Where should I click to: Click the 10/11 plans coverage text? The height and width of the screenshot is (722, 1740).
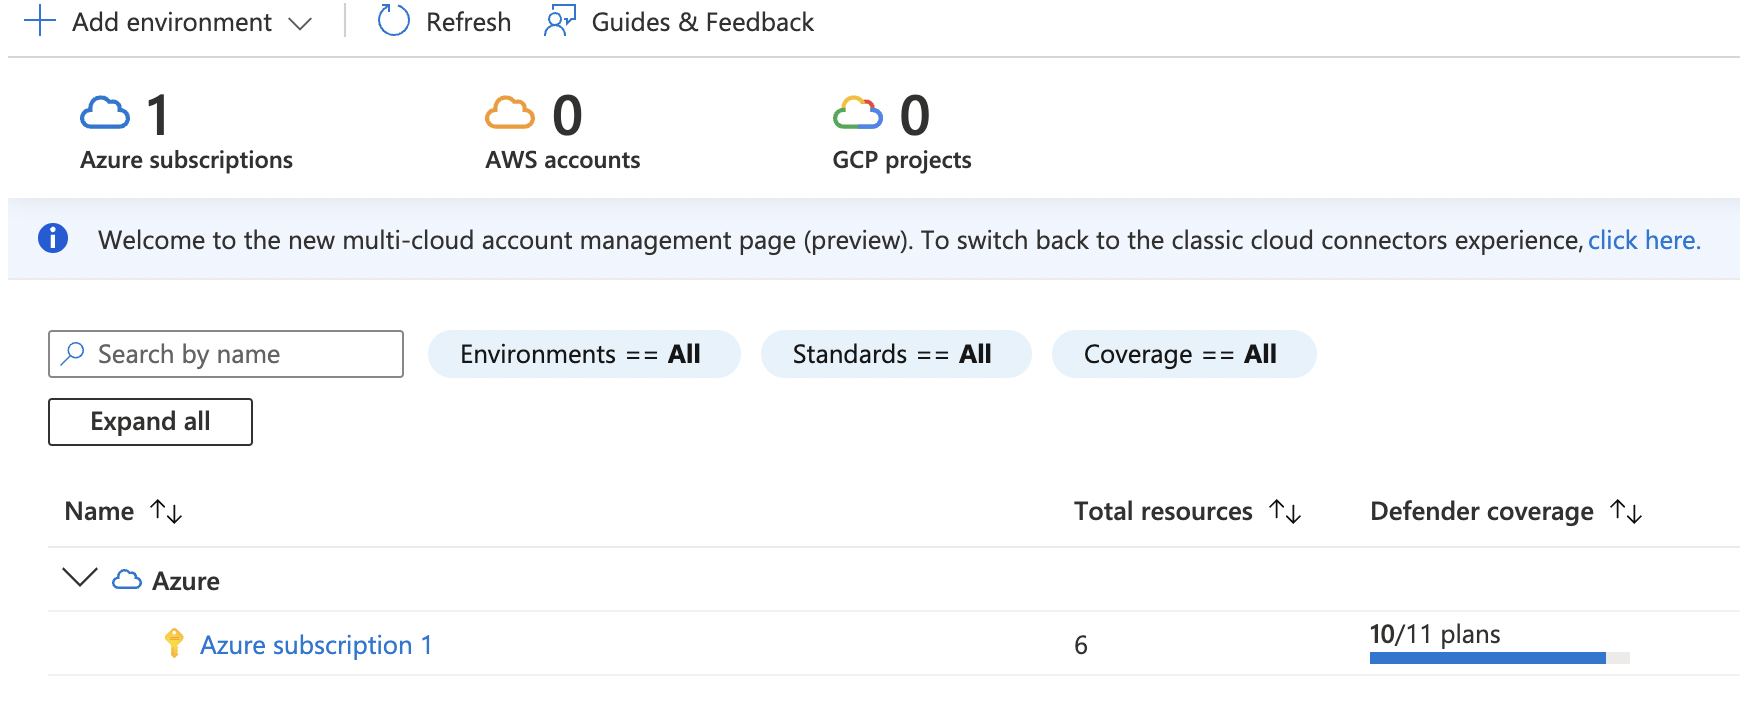tap(1435, 634)
